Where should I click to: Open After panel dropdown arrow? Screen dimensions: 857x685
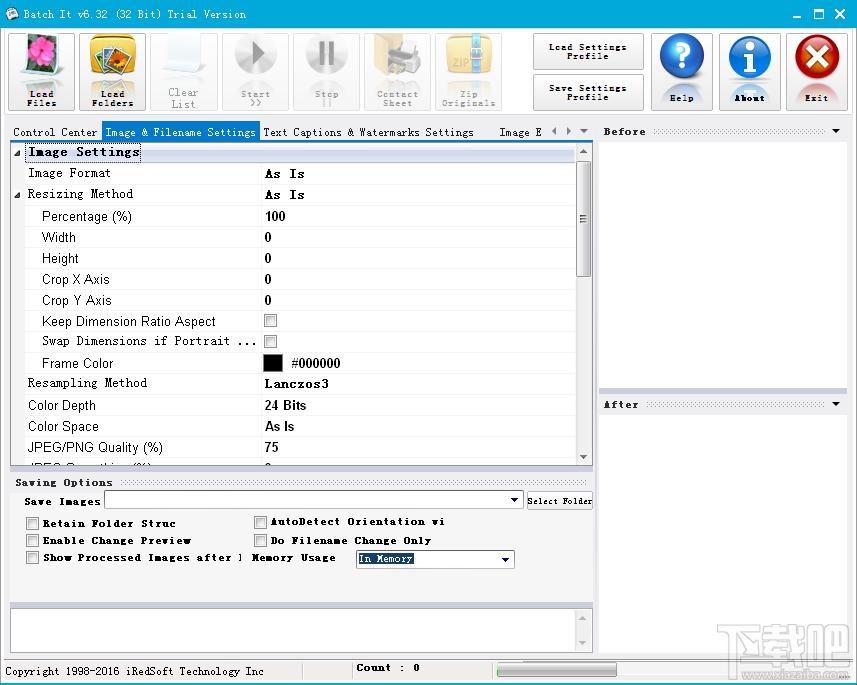[836, 404]
